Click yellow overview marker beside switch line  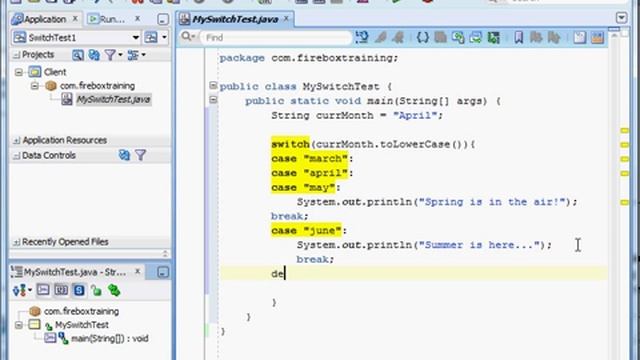624,145
